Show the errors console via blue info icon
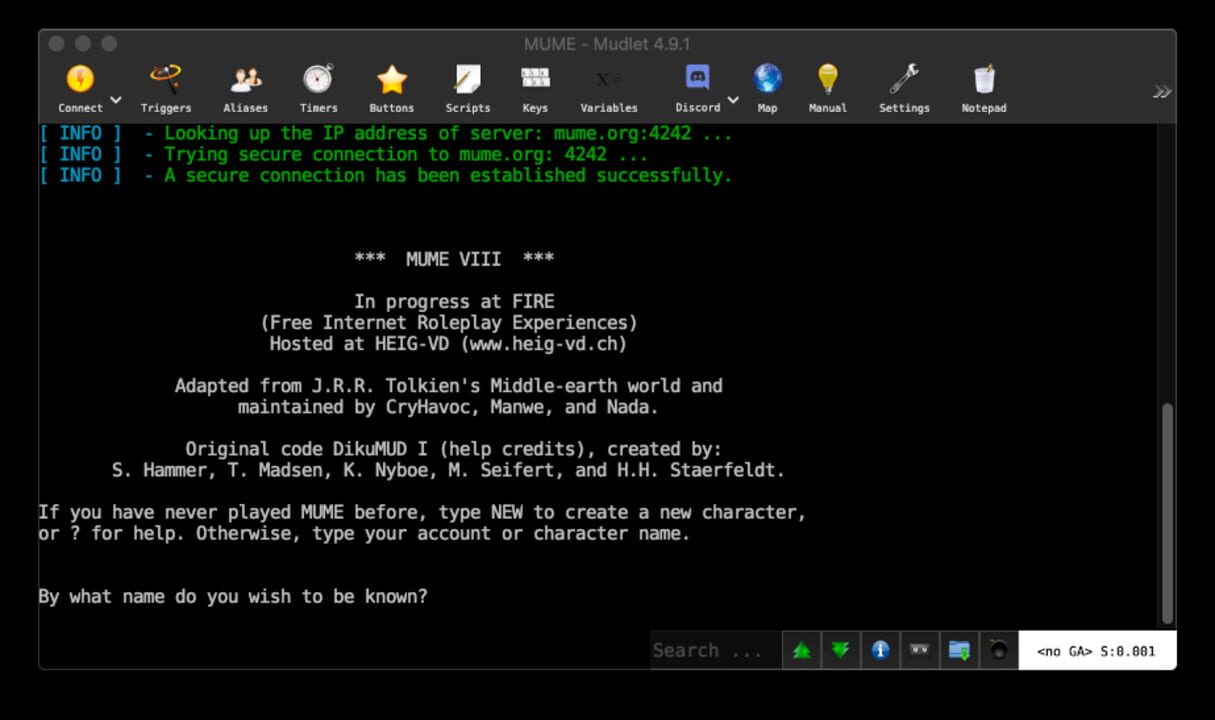The height and width of the screenshot is (720, 1215). (x=880, y=649)
